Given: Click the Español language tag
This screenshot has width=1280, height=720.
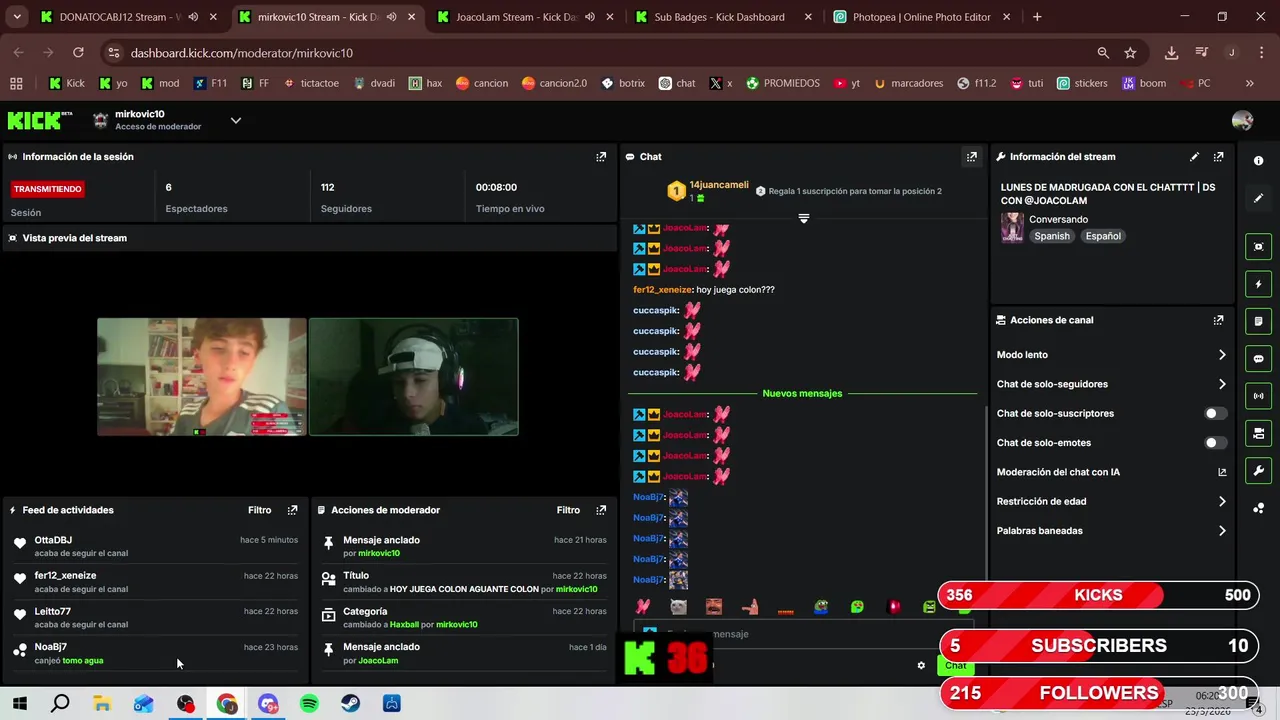Looking at the screenshot, I should (x=1103, y=236).
